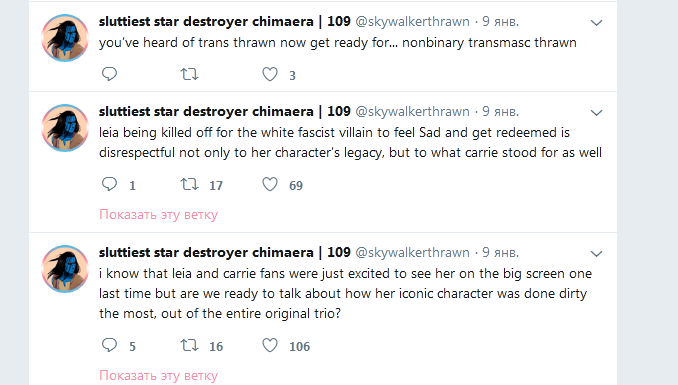Open @skywalkerthrawn handle on first tweet
Screen dimensions: 678x385
[x=412, y=22]
